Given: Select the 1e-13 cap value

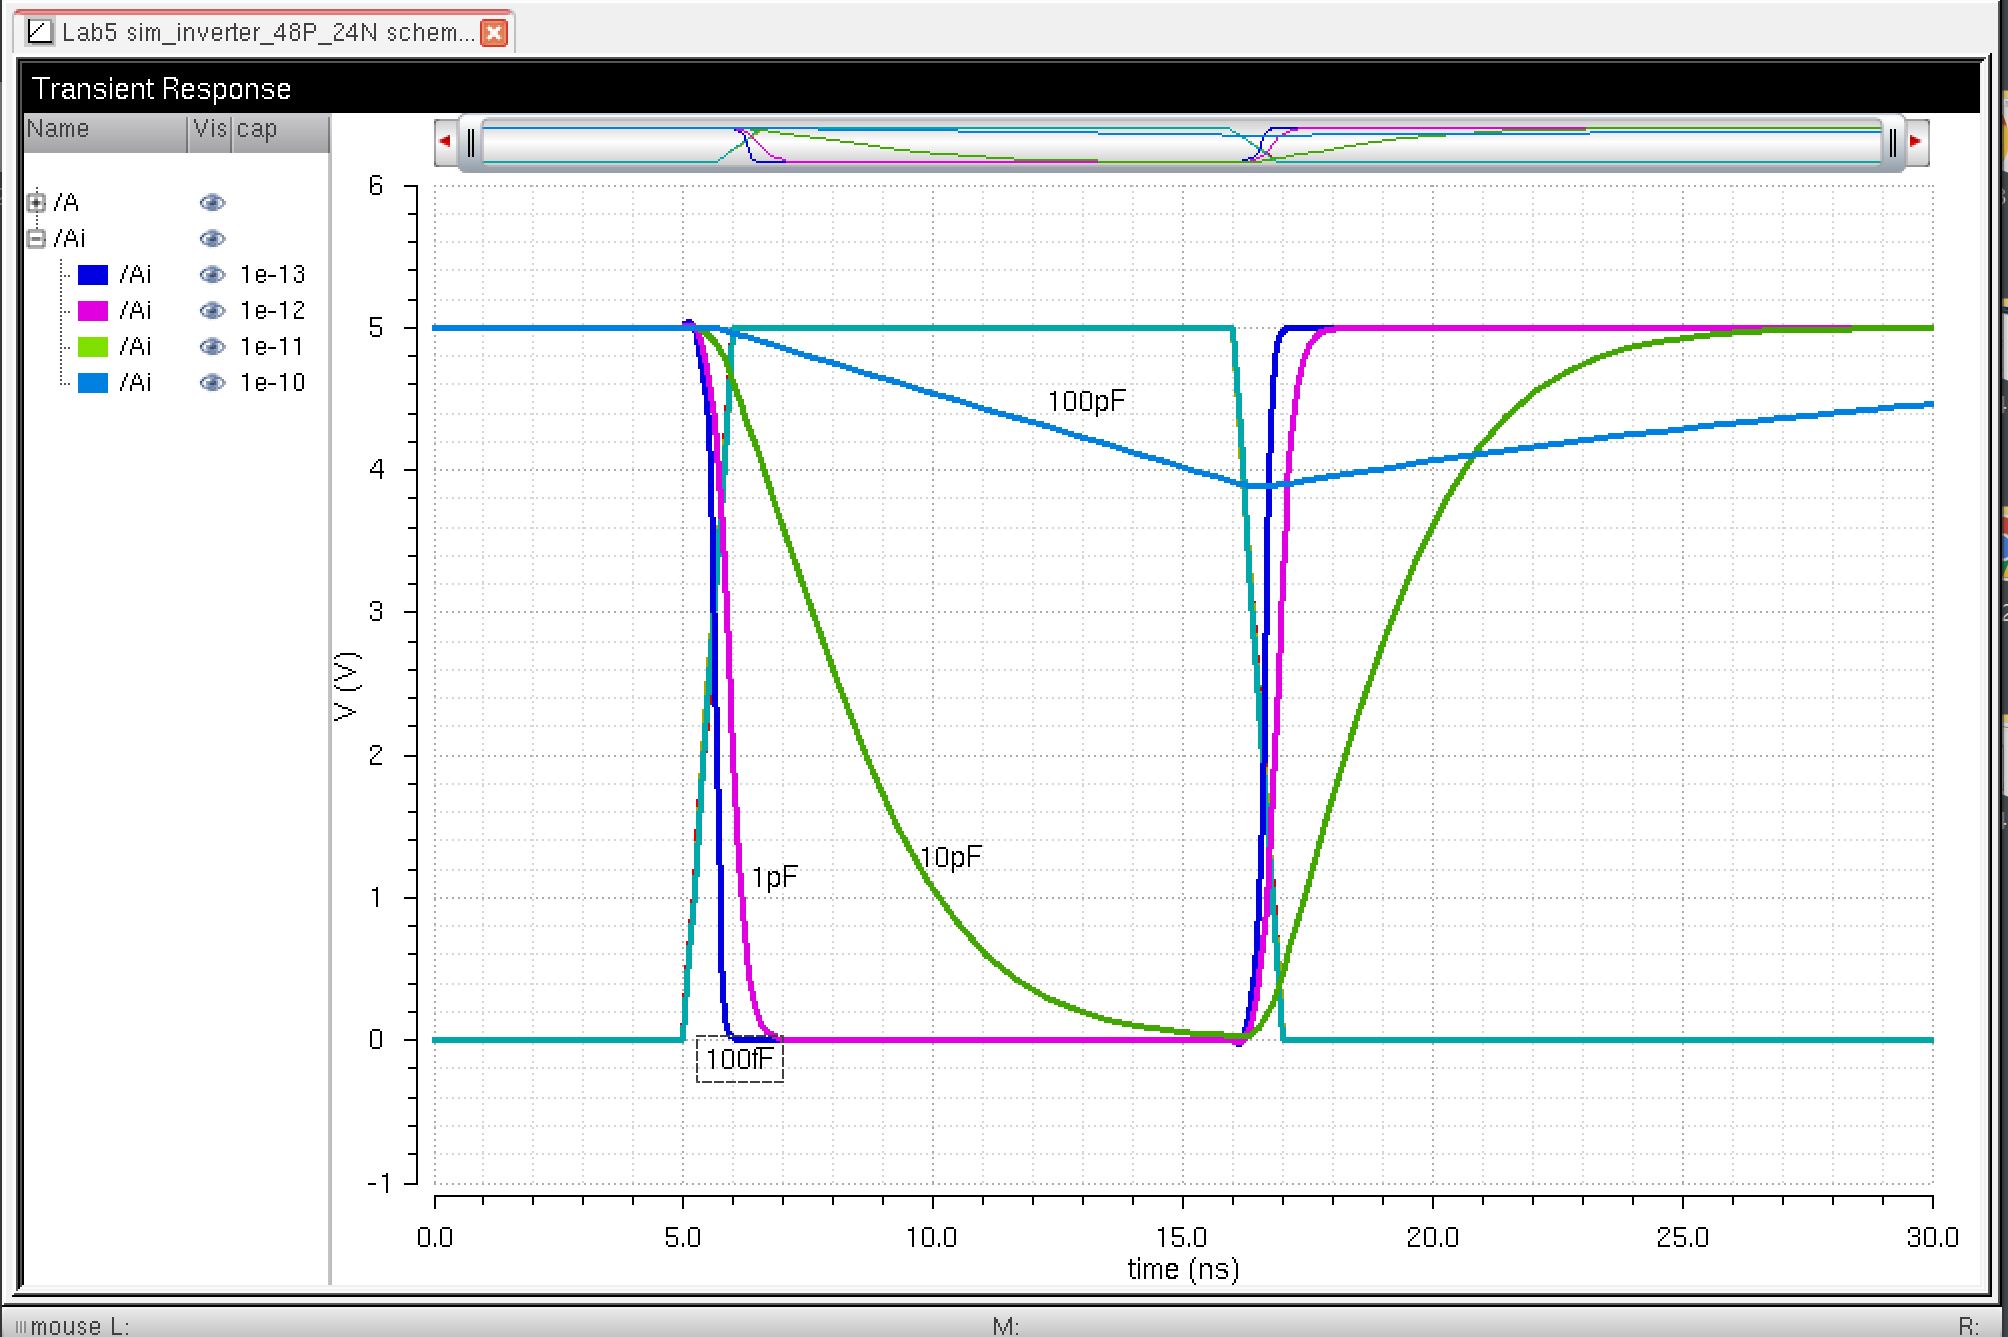Looking at the screenshot, I should coord(272,275).
